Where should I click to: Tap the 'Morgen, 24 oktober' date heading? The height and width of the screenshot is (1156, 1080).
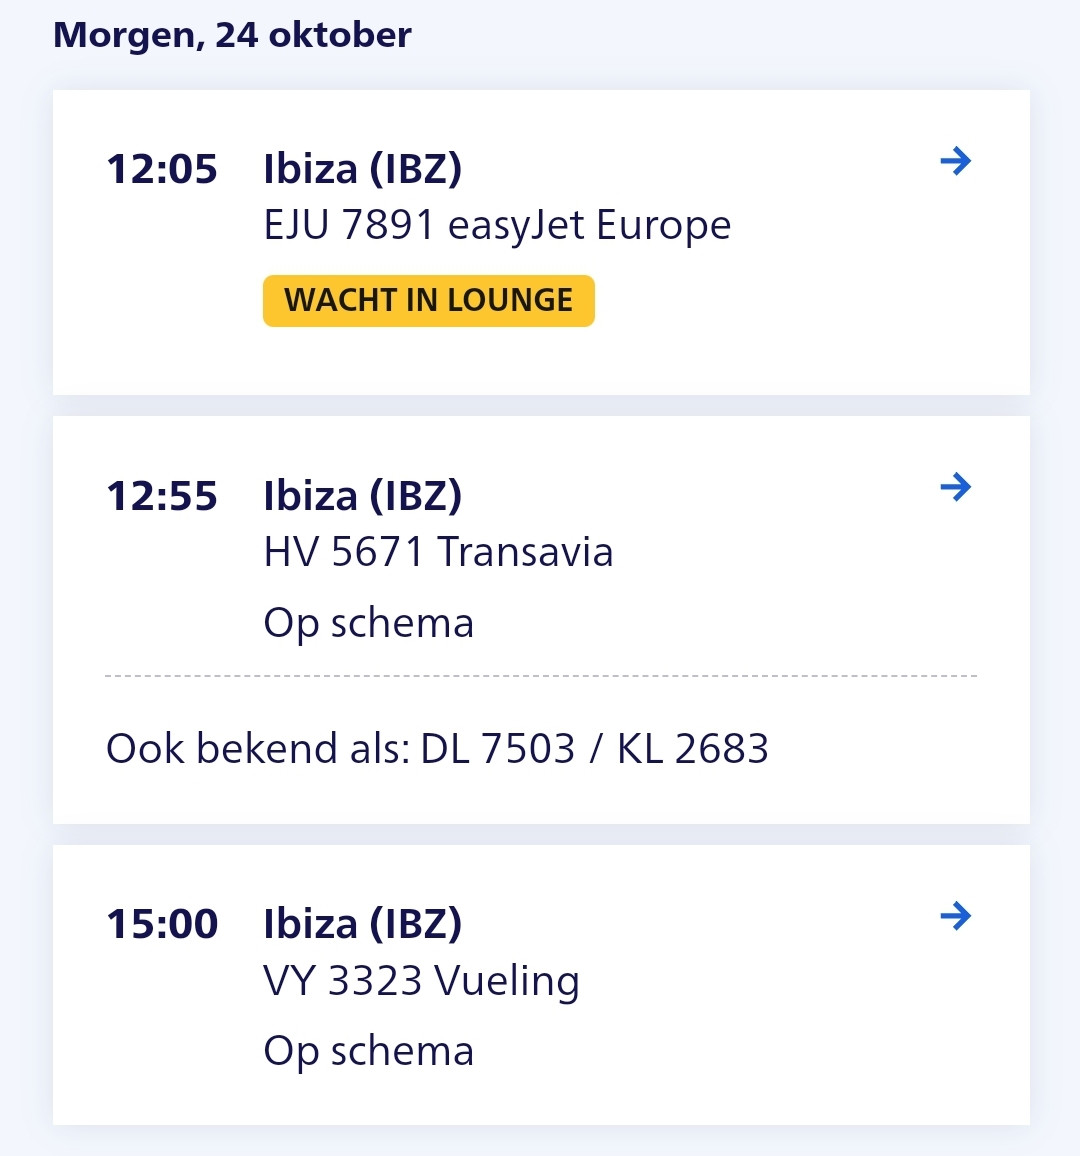[232, 35]
